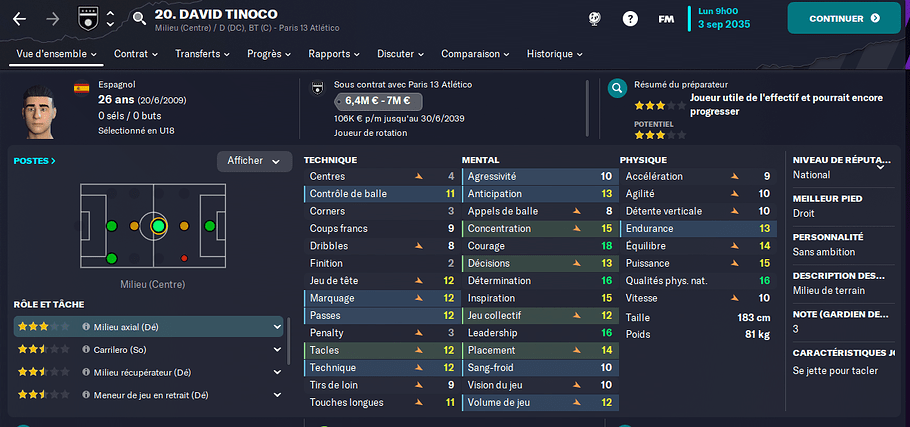Select central midfield green position on pitch

pyautogui.click(x=158, y=226)
